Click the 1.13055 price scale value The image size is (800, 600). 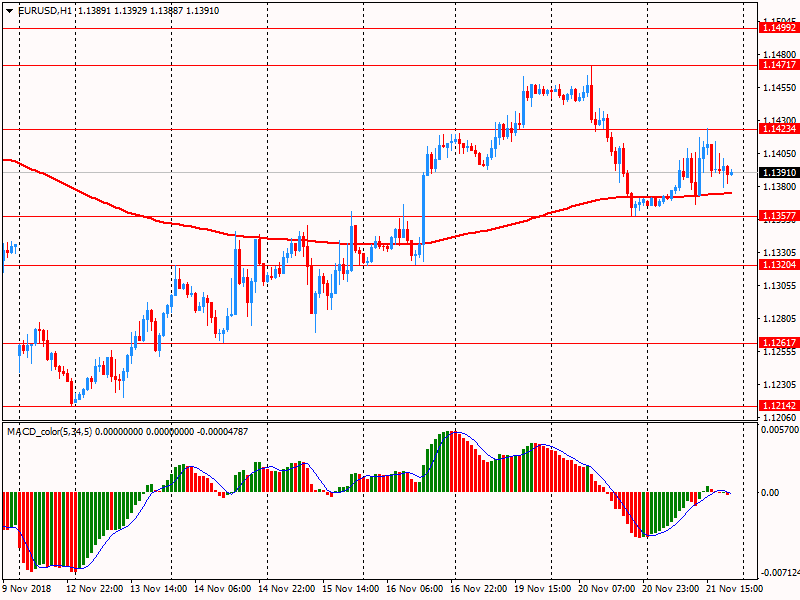(779, 285)
